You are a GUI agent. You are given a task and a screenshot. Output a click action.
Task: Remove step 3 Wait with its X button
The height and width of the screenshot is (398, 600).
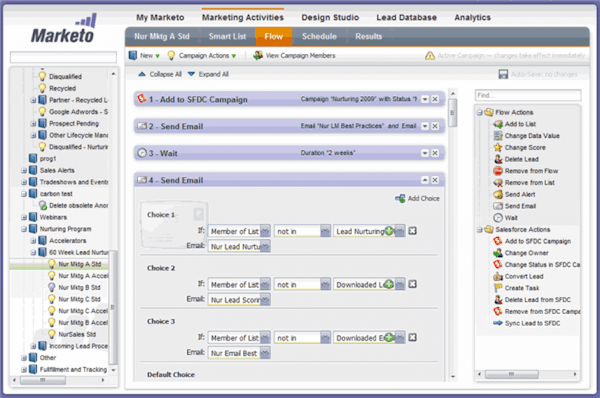pyautogui.click(x=435, y=153)
